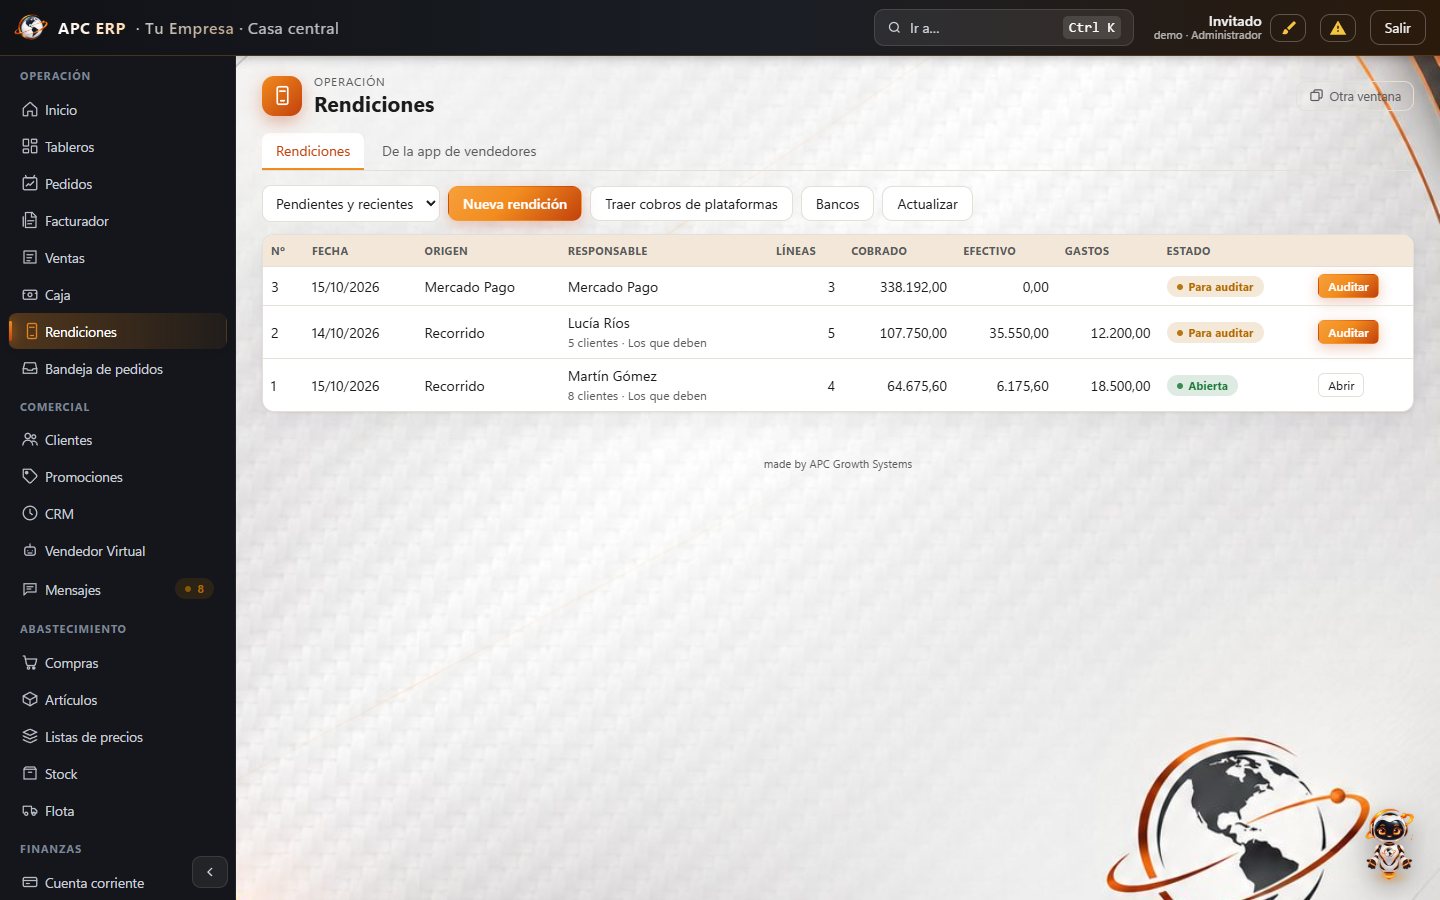The width and height of the screenshot is (1440, 900).
Task: Open Artículos via its box icon
Action: (x=30, y=700)
